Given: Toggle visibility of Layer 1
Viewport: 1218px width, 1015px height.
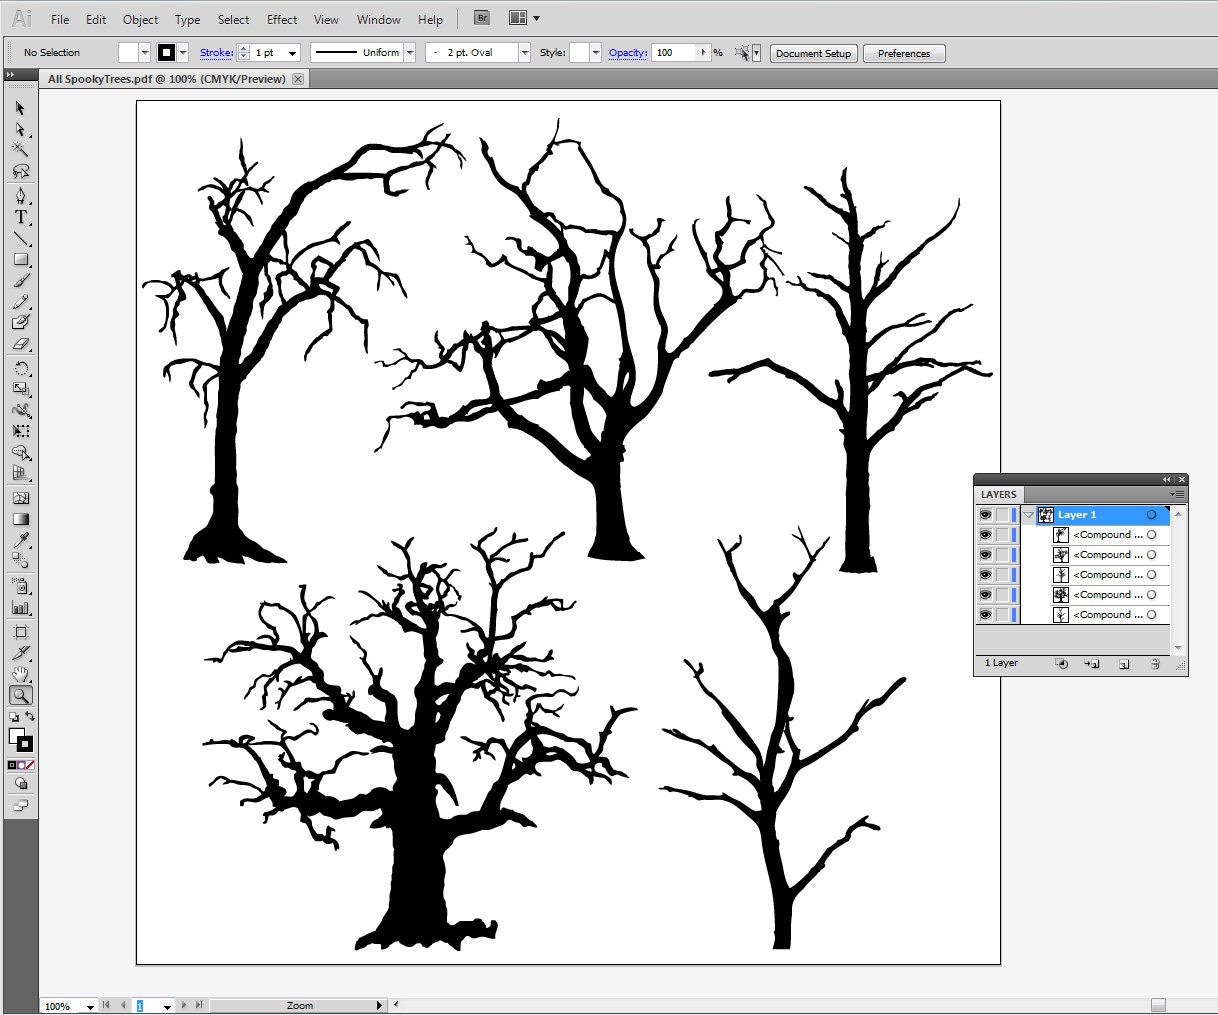Looking at the screenshot, I should click(x=986, y=515).
